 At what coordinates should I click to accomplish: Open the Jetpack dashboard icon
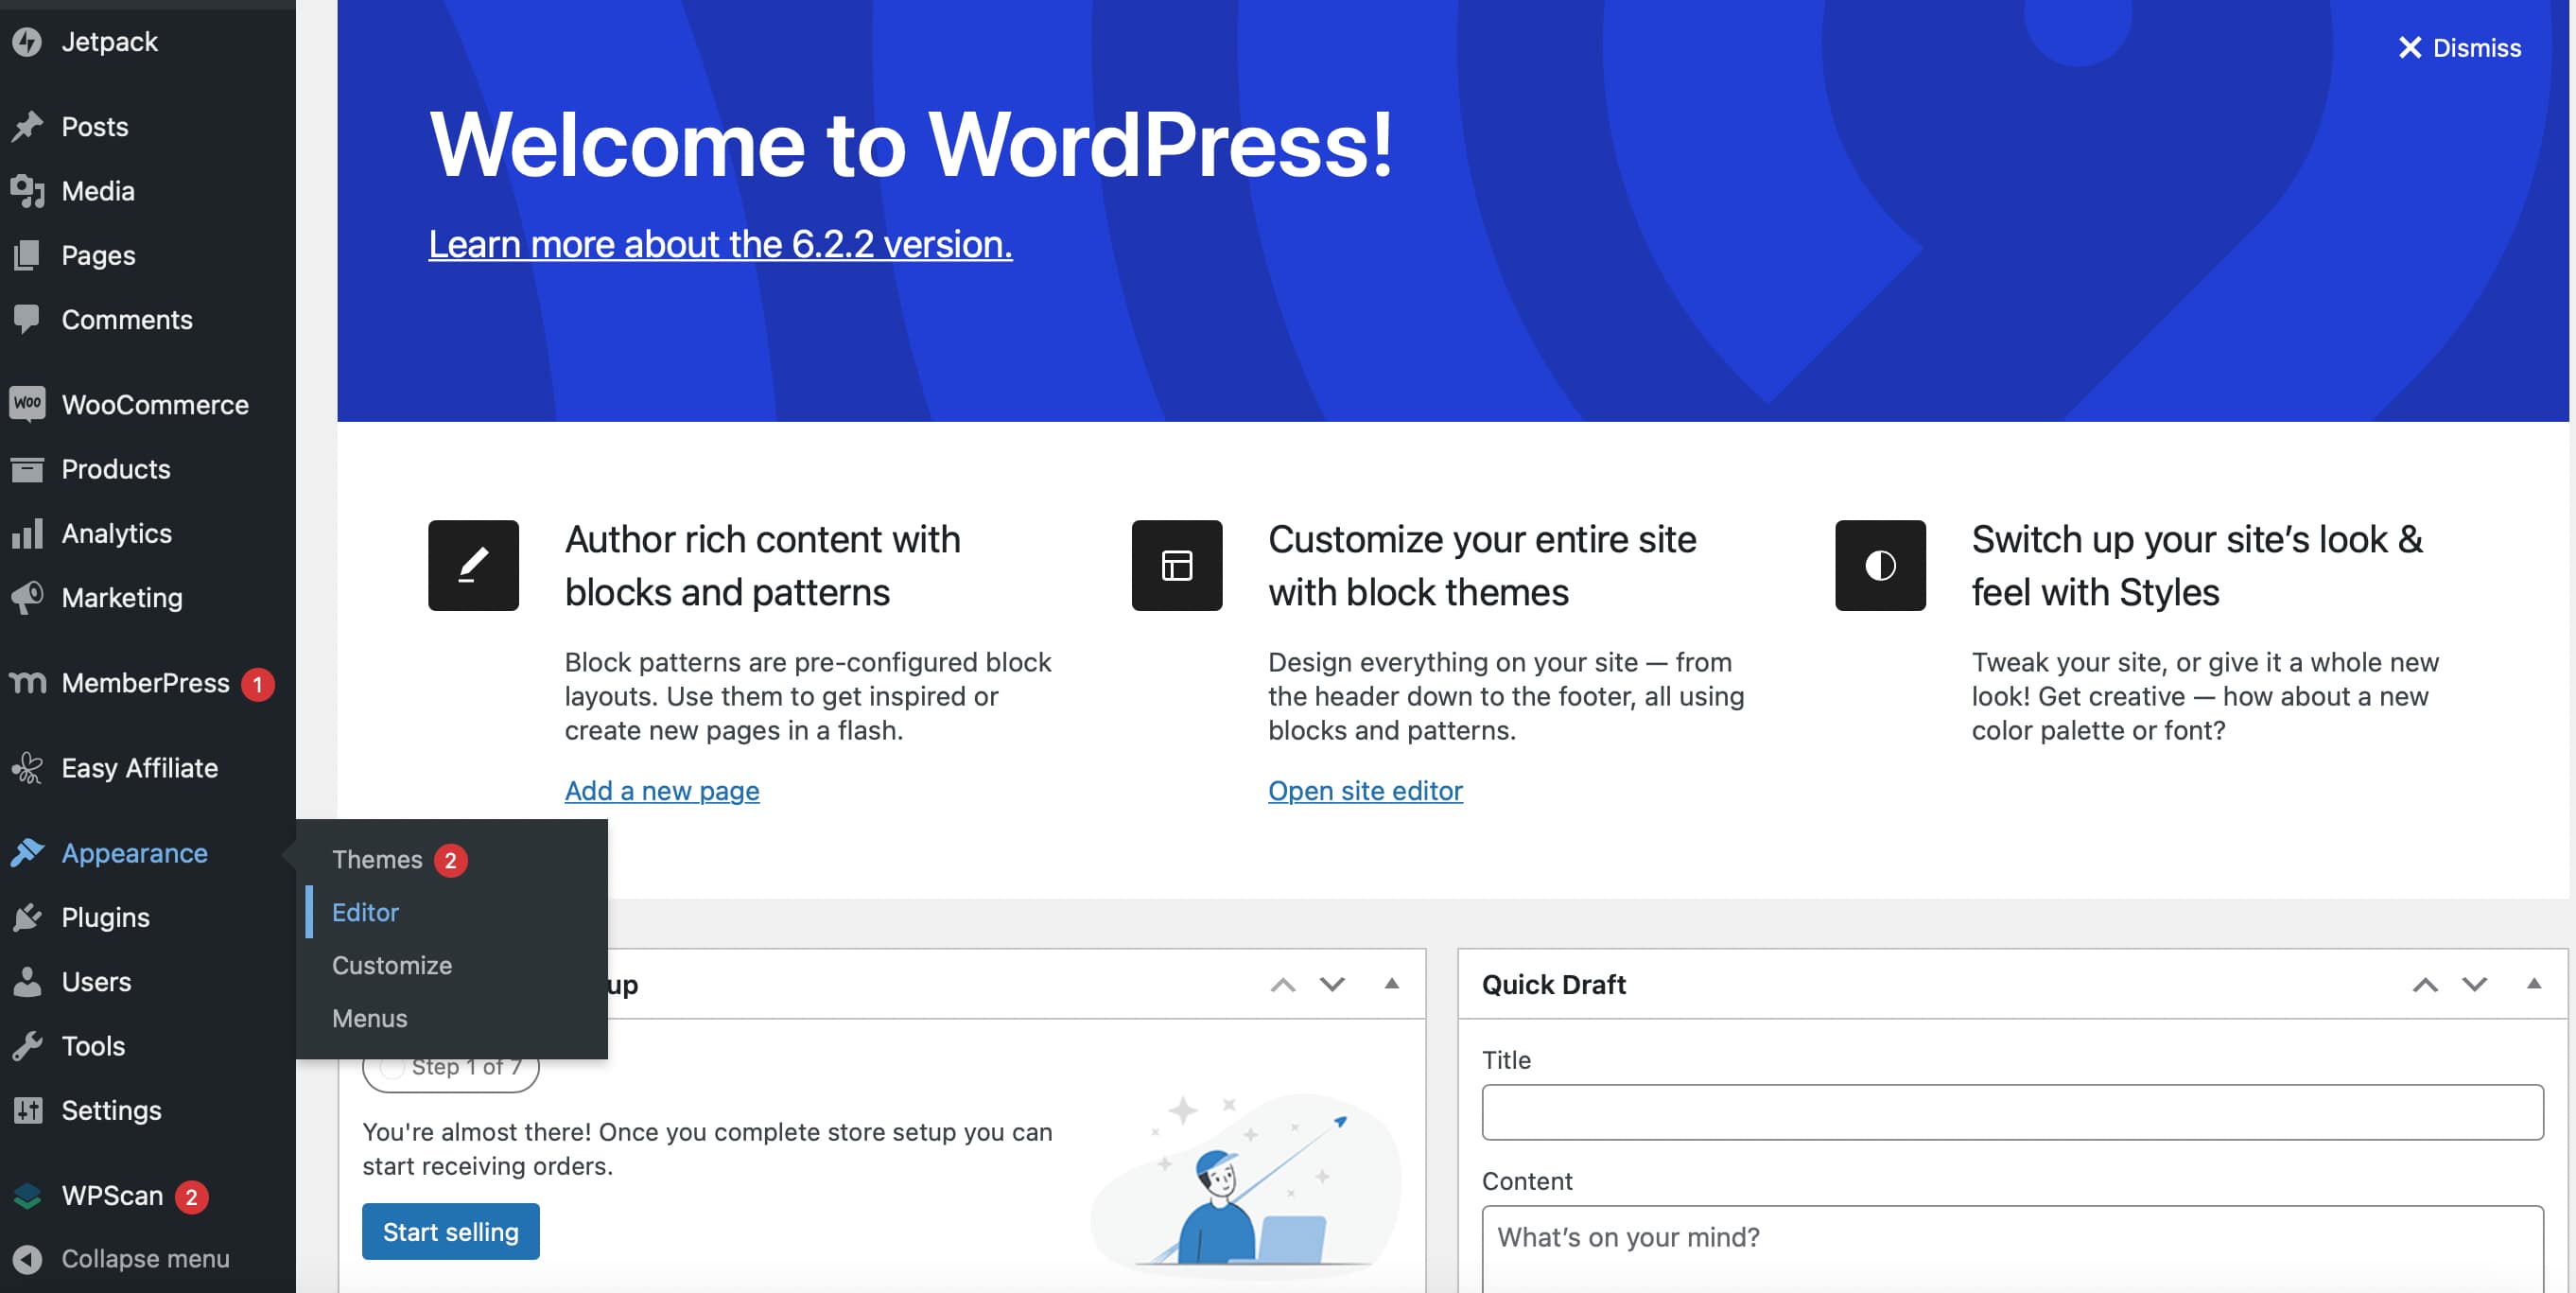(x=27, y=42)
